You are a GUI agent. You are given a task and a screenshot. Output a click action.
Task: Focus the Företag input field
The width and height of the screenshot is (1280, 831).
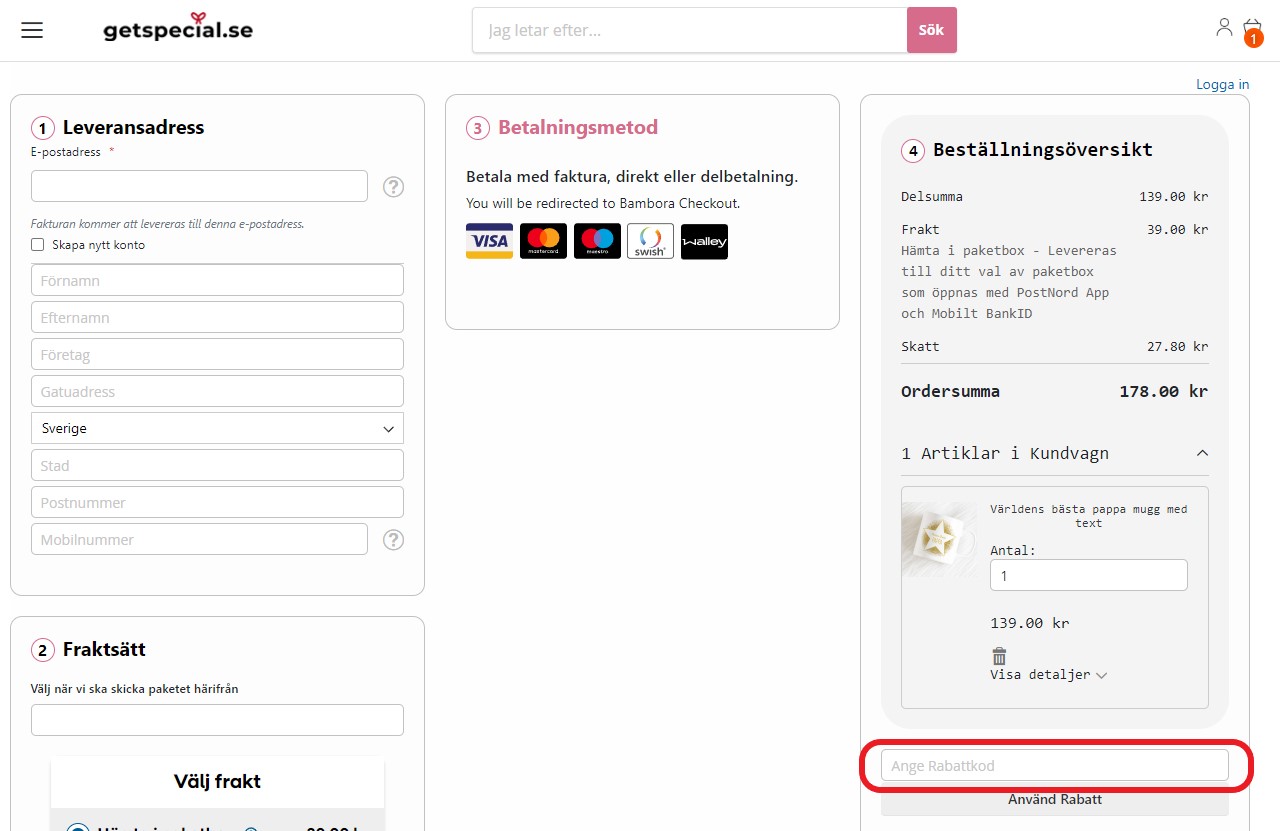click(x=217, y=354)
